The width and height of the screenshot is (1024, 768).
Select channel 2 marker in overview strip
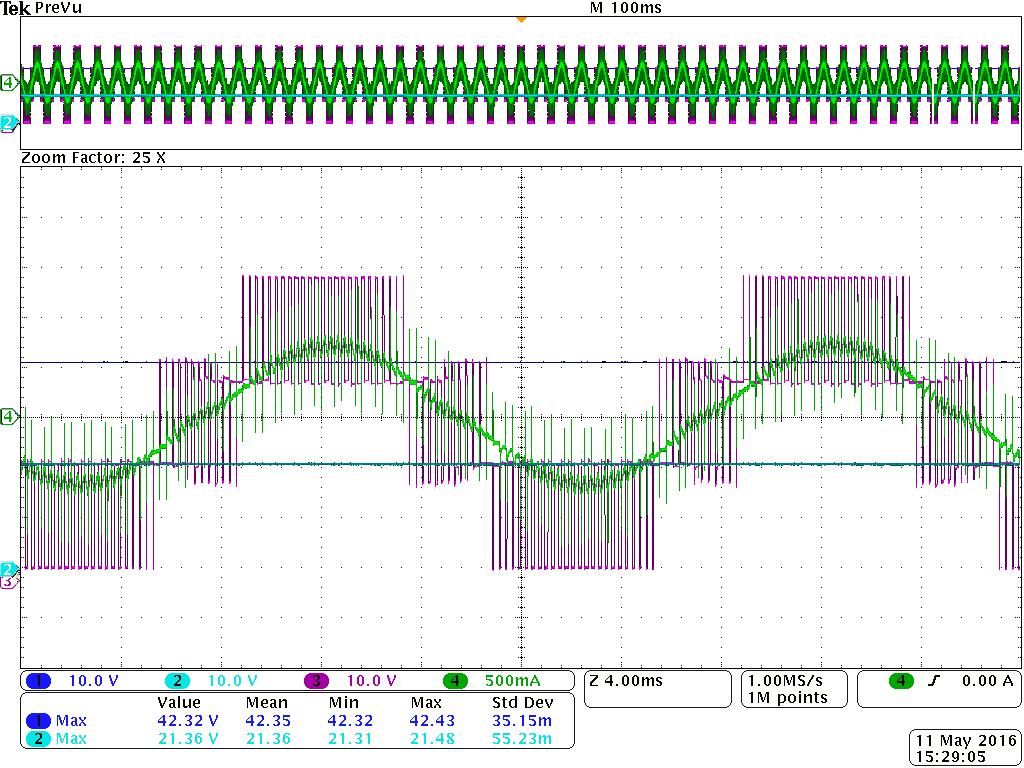click(8, 123)
